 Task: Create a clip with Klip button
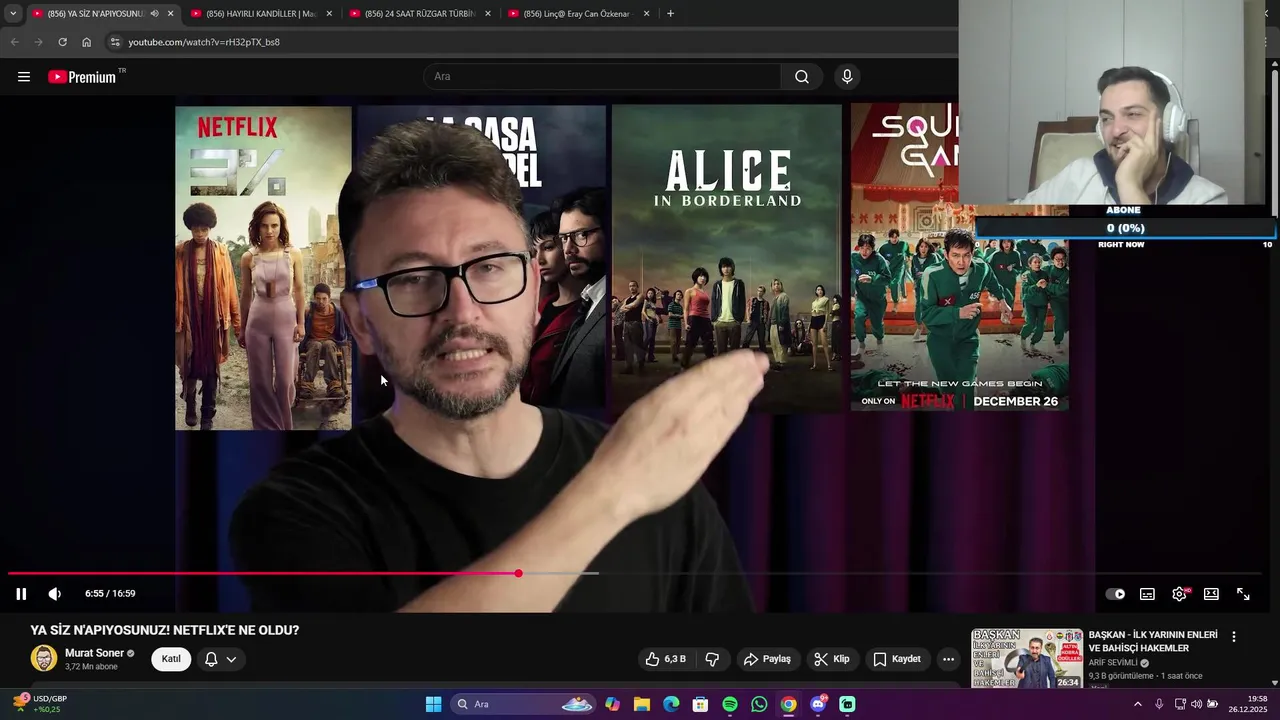[x=832, y=659]
